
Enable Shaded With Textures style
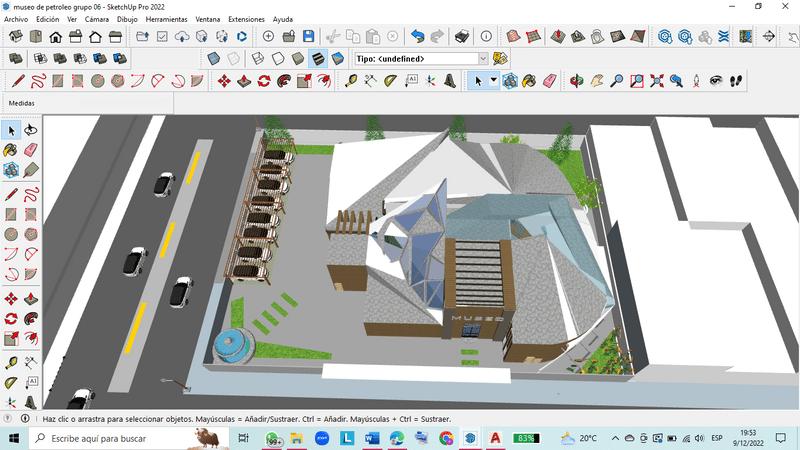click(x=318, y=58)
